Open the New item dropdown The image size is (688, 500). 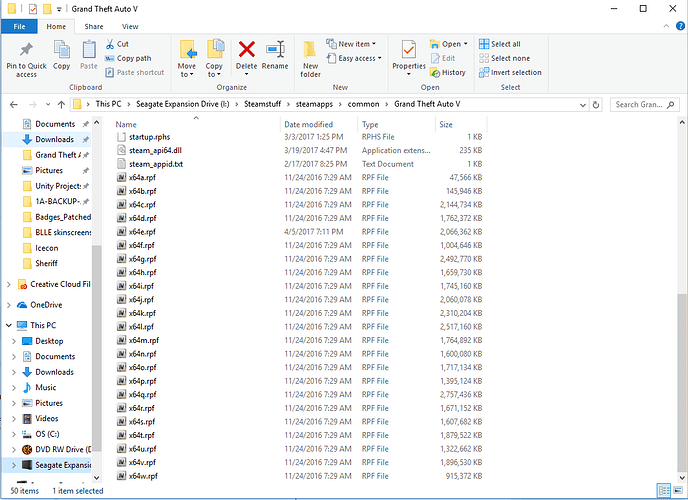351,44
